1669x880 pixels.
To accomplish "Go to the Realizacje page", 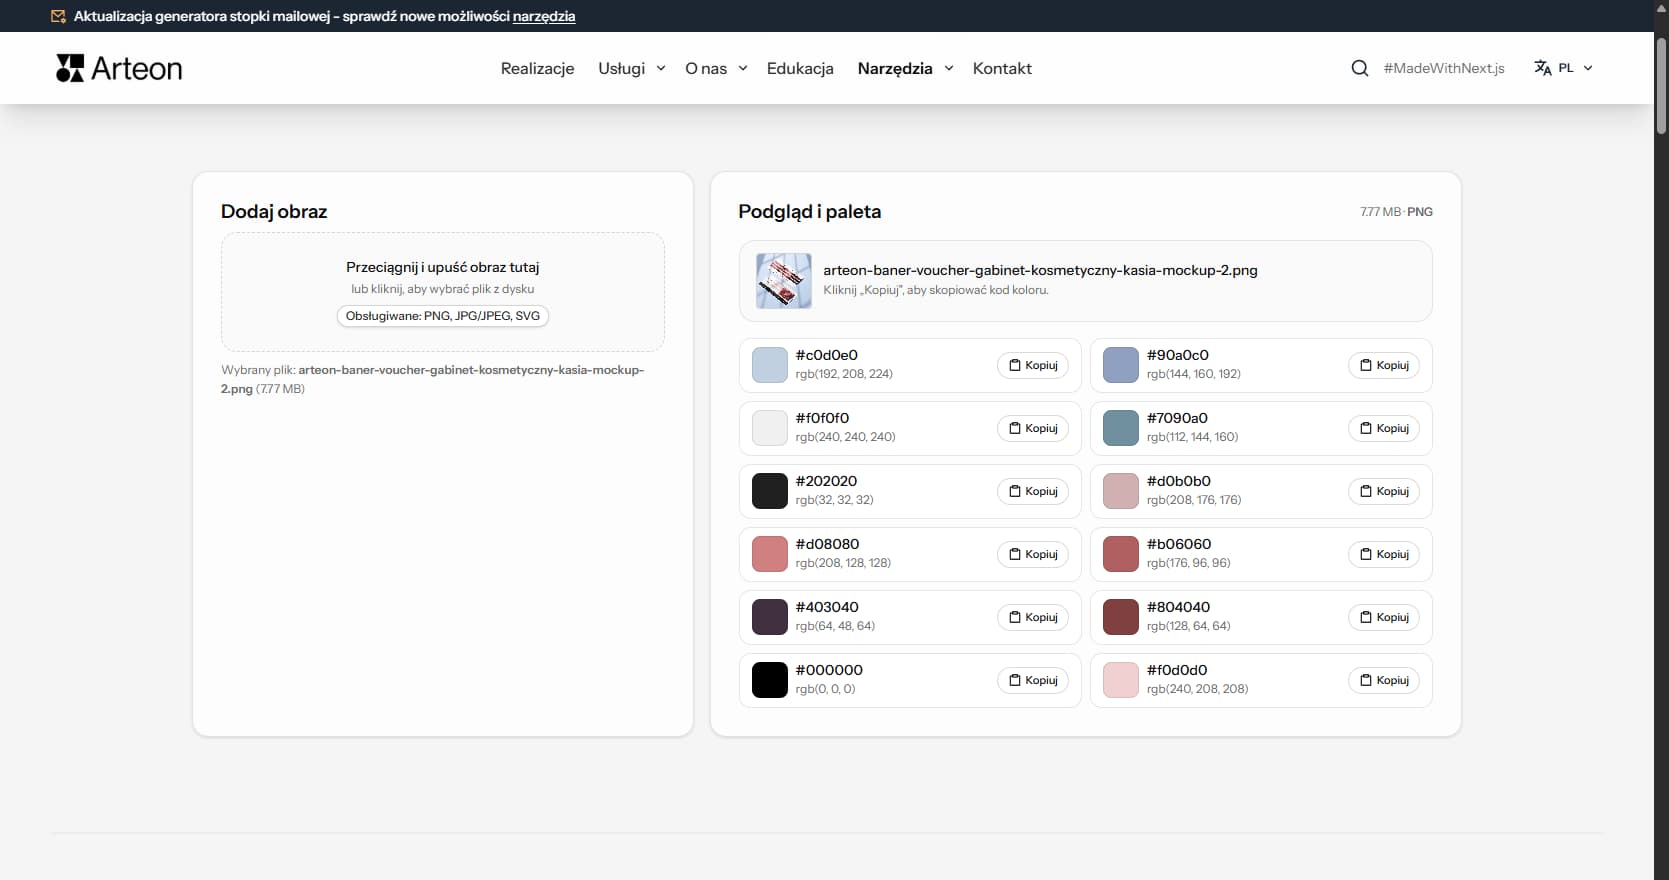I will tap(537, 68).
